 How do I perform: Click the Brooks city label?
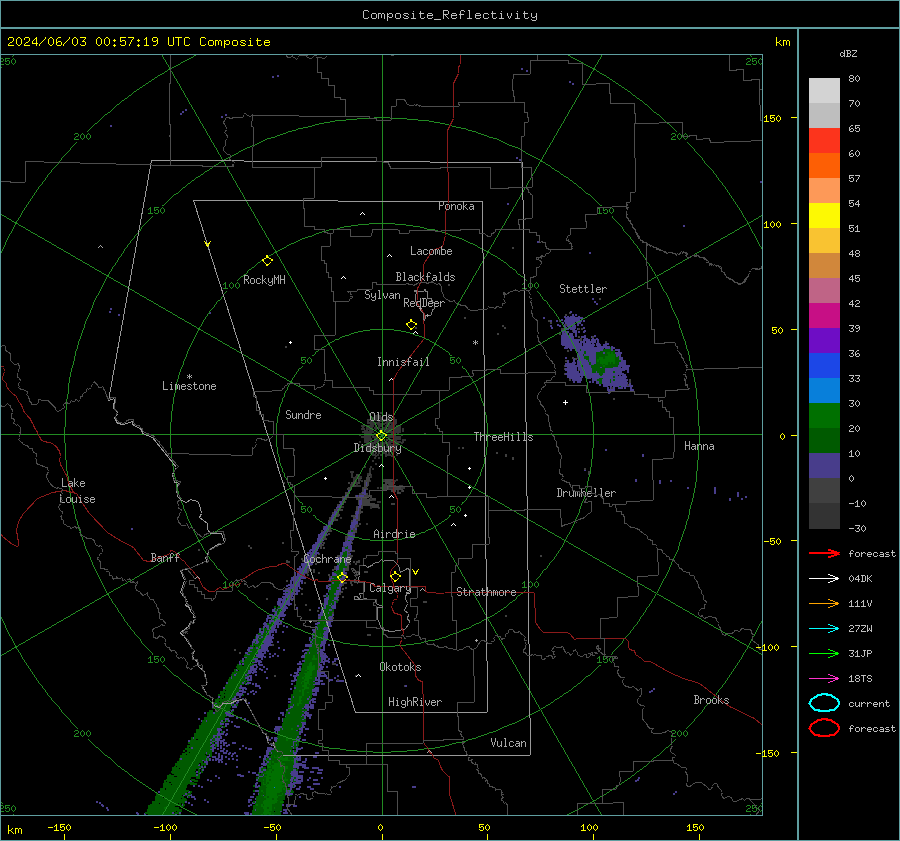[x=711, y=700]
